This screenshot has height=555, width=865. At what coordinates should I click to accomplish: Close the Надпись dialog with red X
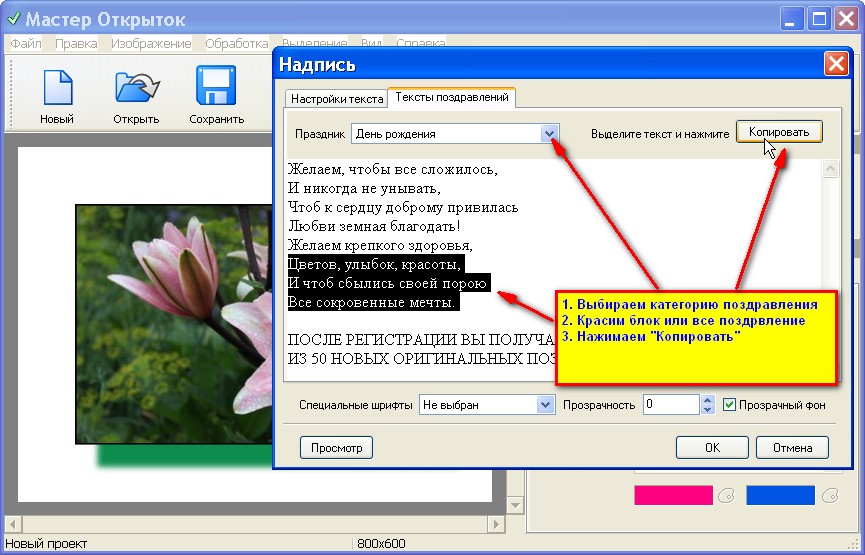pyautogui.click(x=836, y=64)
